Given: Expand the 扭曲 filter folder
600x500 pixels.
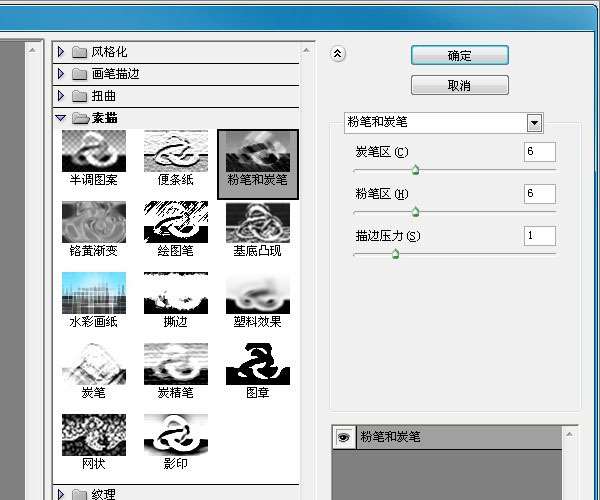Looking at the screenshot, I should (60, 96).
